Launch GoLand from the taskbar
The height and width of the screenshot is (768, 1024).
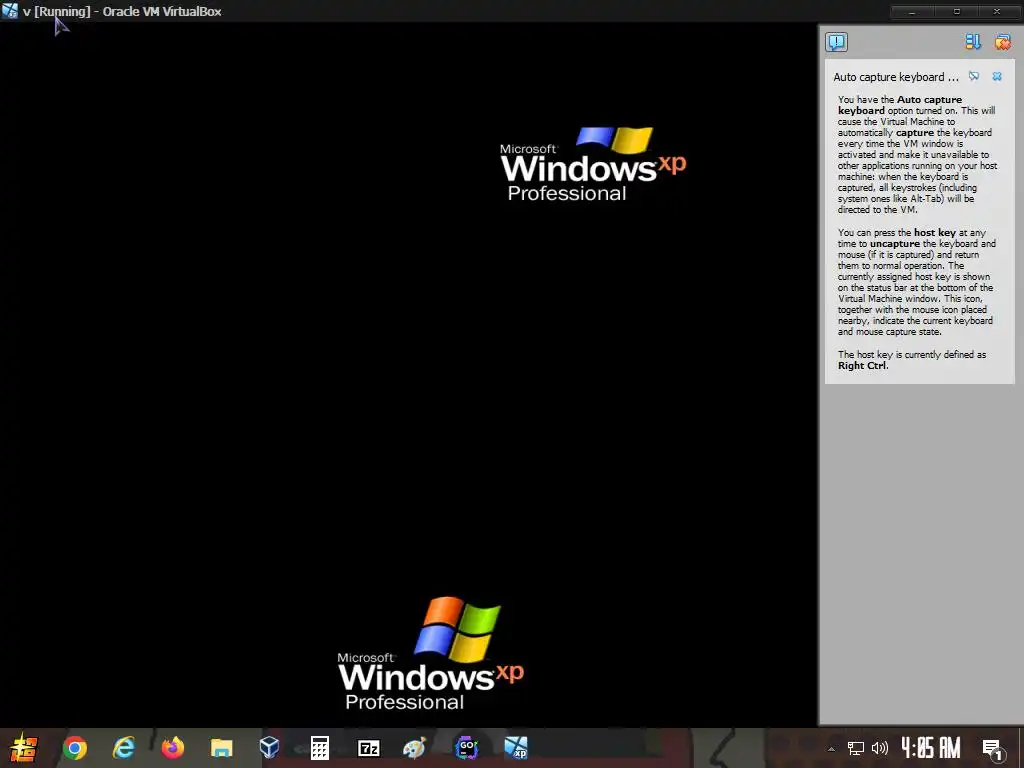point(466,747)
